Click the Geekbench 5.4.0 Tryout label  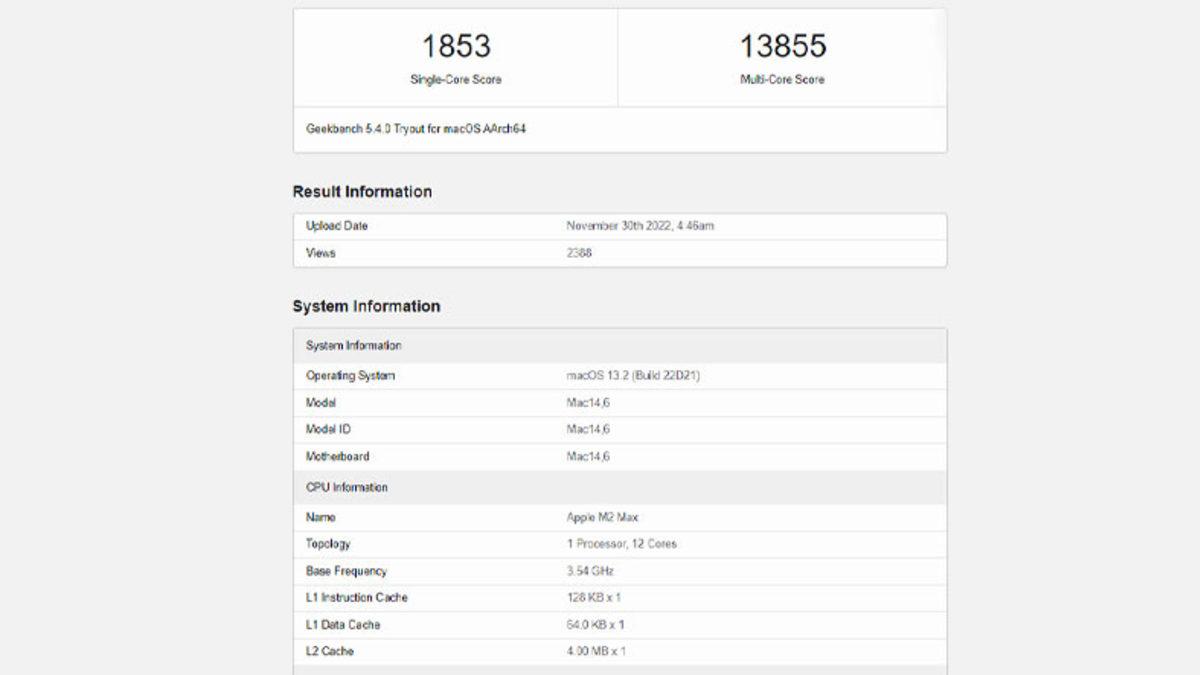[x=412, y=128]
